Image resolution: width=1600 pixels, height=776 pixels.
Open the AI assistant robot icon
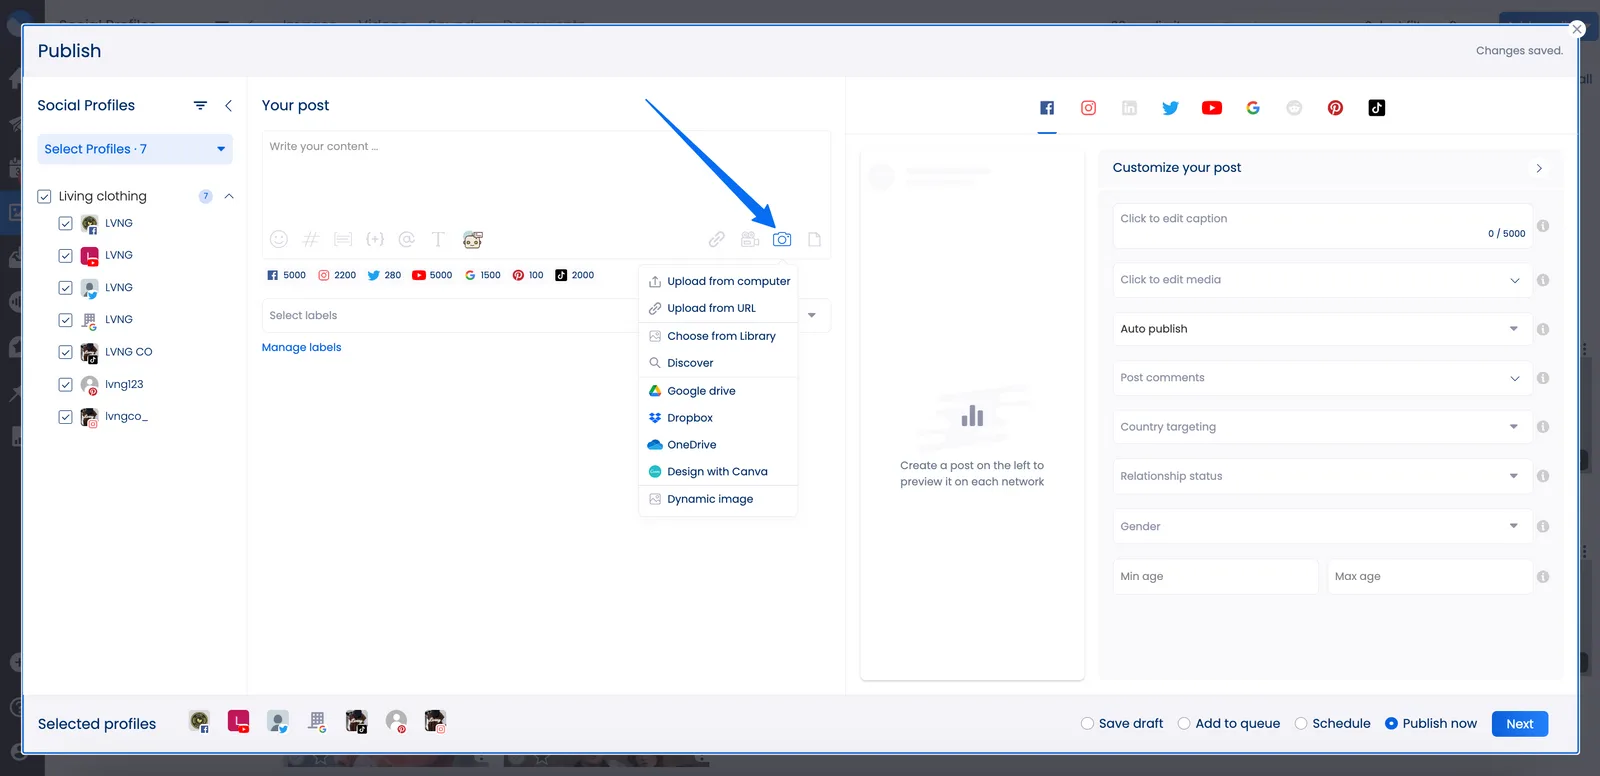click(x=473, y=239)
